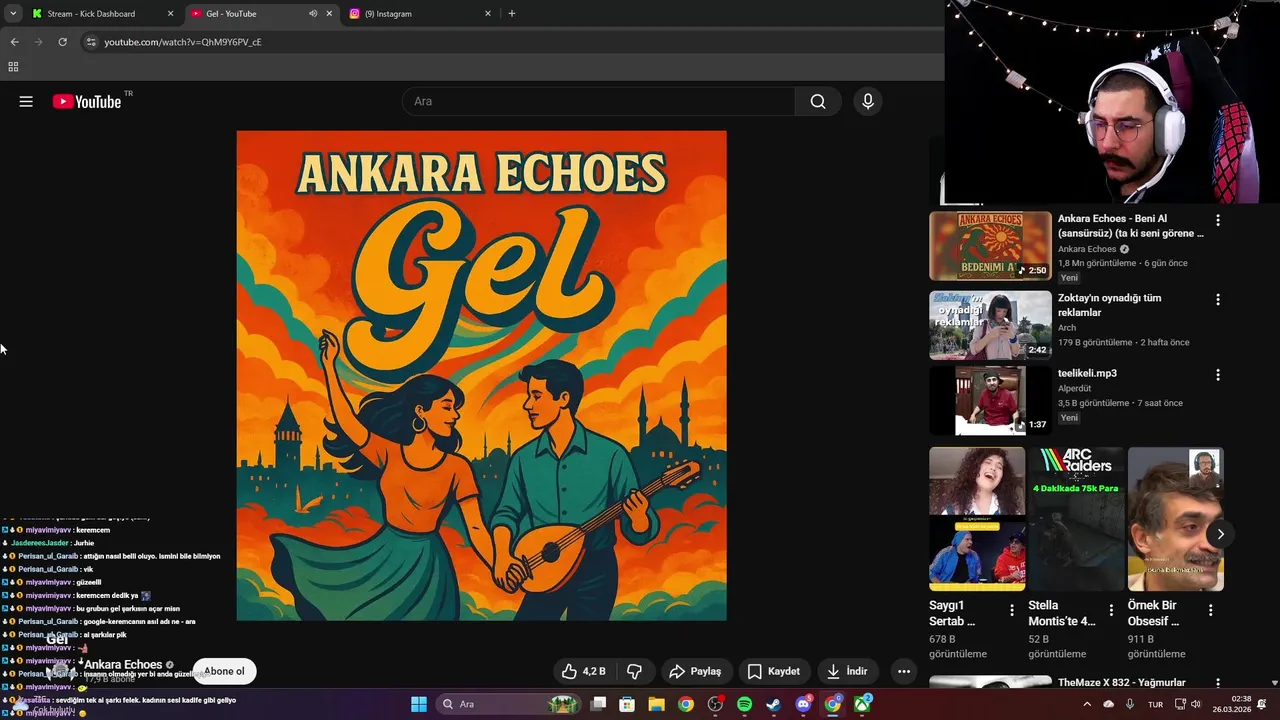Save video with Kaydet button
Viewport: 1280px width, 720px height.
point(774,671)
